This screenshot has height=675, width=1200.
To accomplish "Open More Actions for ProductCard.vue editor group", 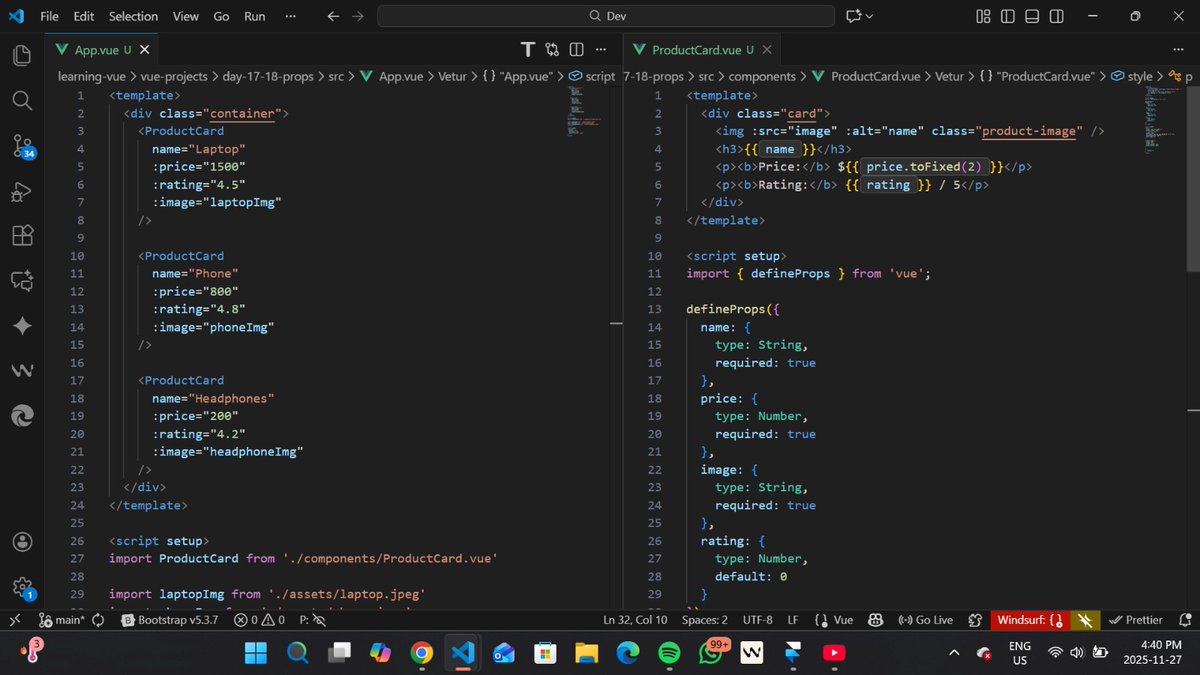I will (1177, 49).
